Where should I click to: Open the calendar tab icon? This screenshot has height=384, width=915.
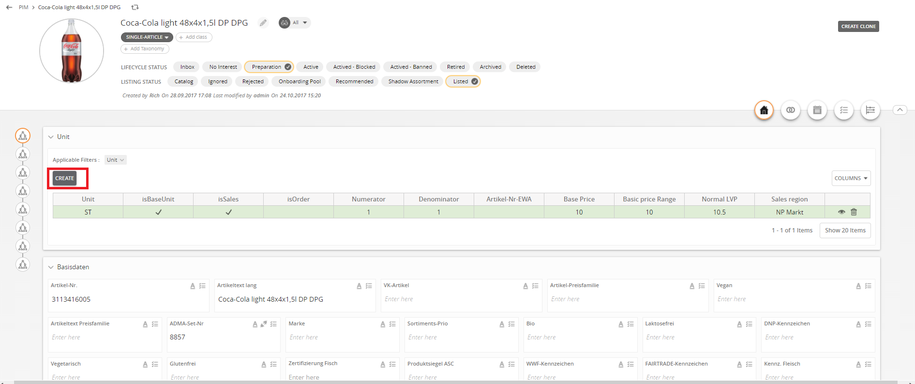point(817,110)
